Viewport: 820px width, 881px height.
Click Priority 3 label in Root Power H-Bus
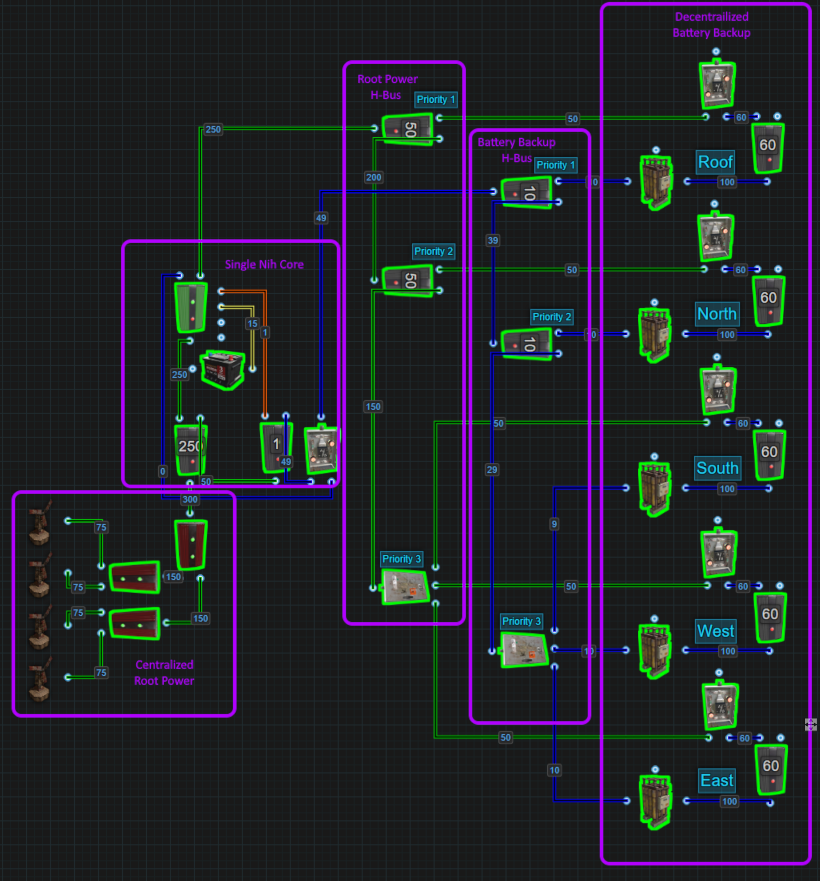click(402, 559)
